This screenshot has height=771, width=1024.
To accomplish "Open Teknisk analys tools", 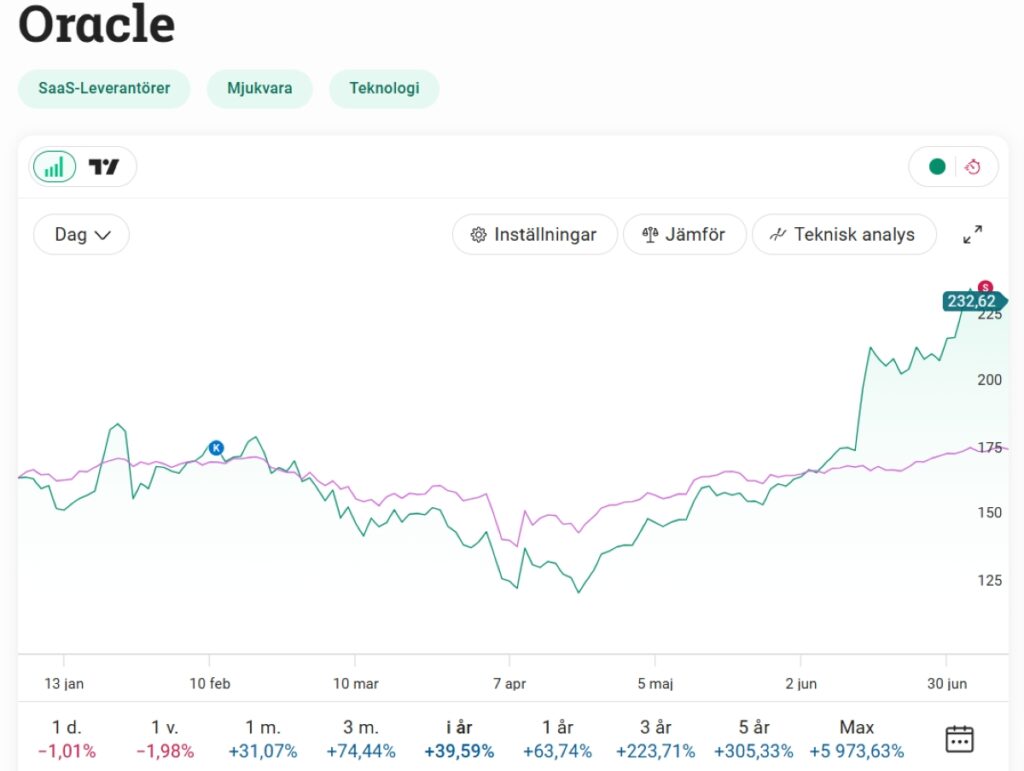I will pos(844,234).
